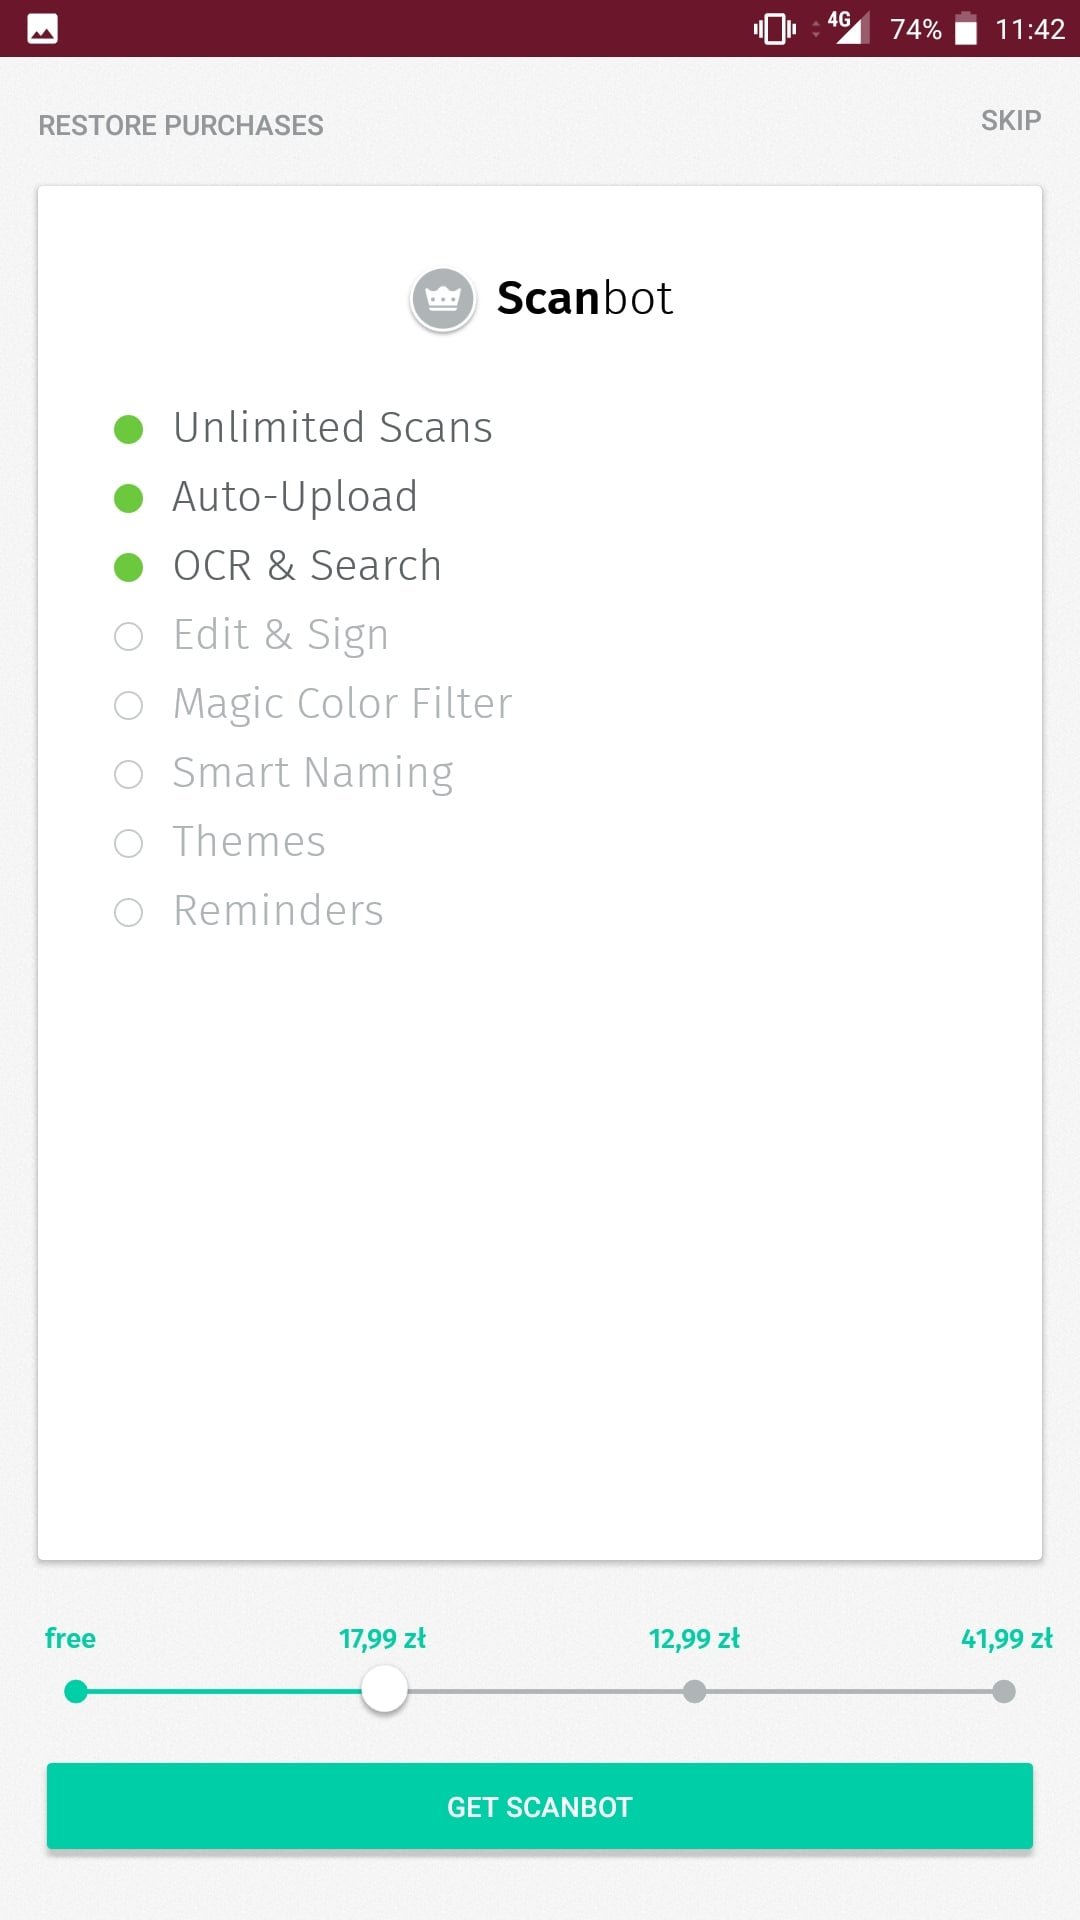Select the 12,99 zł slider stop
This screenshot has width=1080, height=1920.
pos(694,1691)
